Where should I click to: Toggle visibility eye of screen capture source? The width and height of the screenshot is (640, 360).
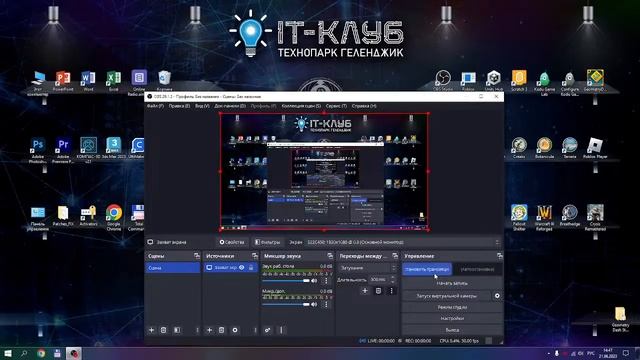[242, 267]
